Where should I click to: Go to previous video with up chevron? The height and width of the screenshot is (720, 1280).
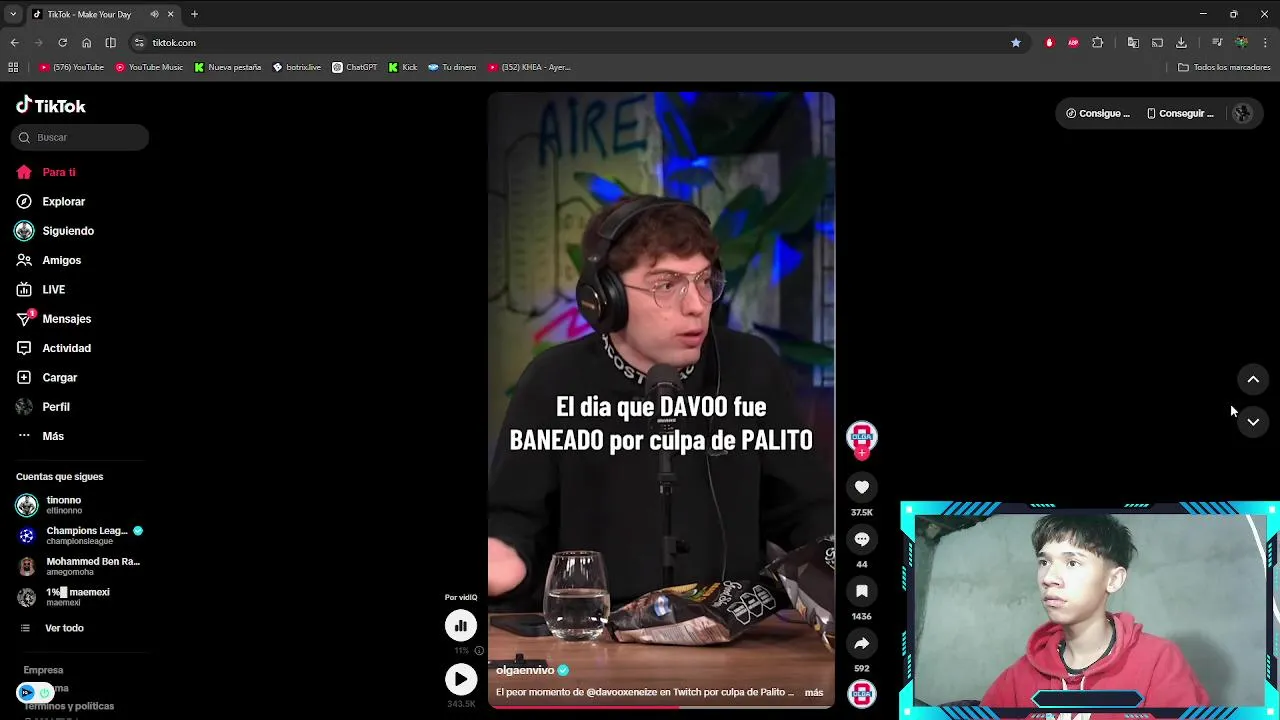(x=1253, y=379)
